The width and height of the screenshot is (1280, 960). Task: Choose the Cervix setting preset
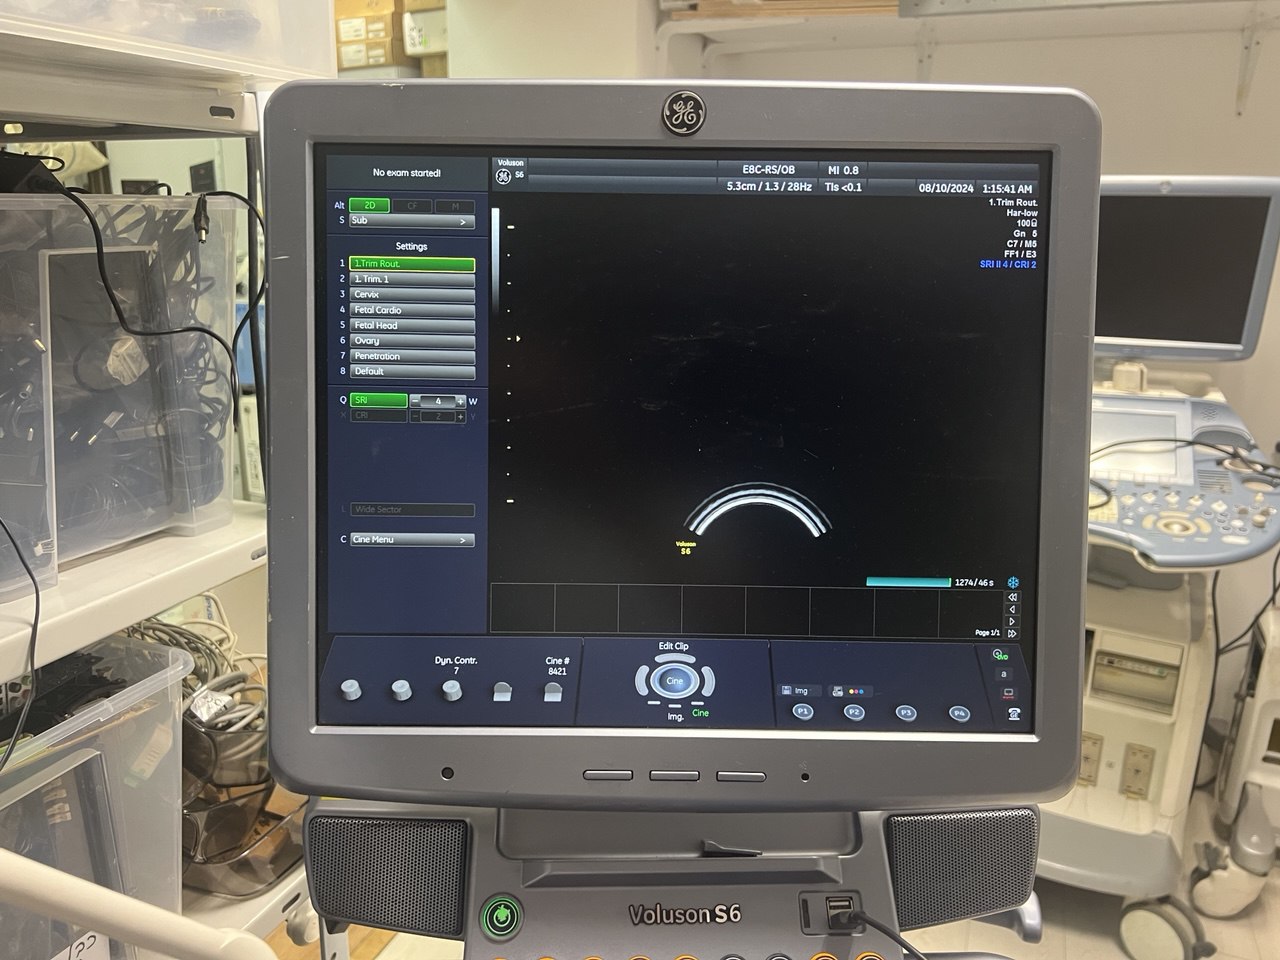411,294
